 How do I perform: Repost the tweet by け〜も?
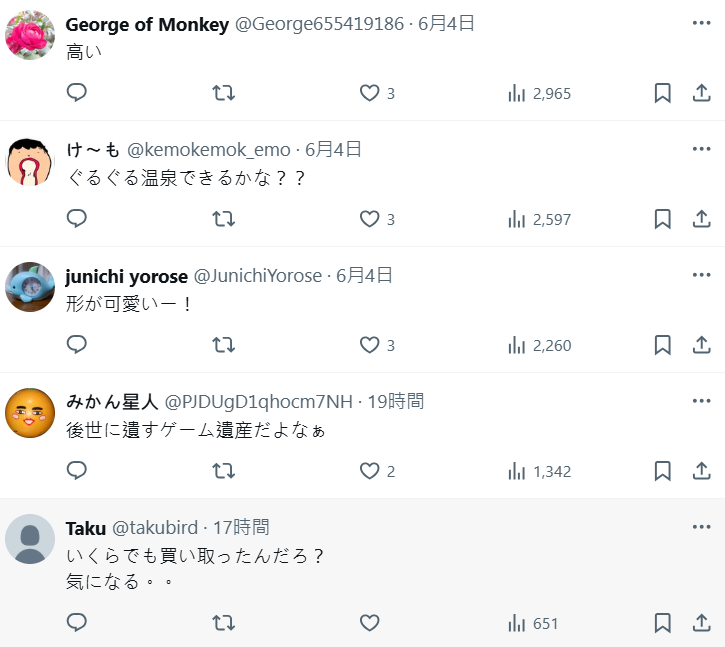(224, 219)
